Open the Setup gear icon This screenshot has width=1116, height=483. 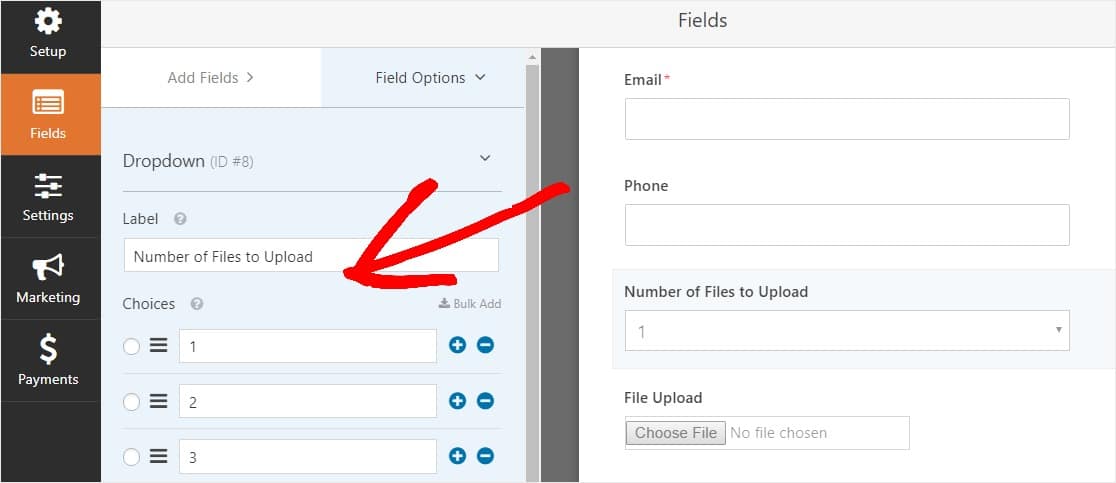click(48, 22)
